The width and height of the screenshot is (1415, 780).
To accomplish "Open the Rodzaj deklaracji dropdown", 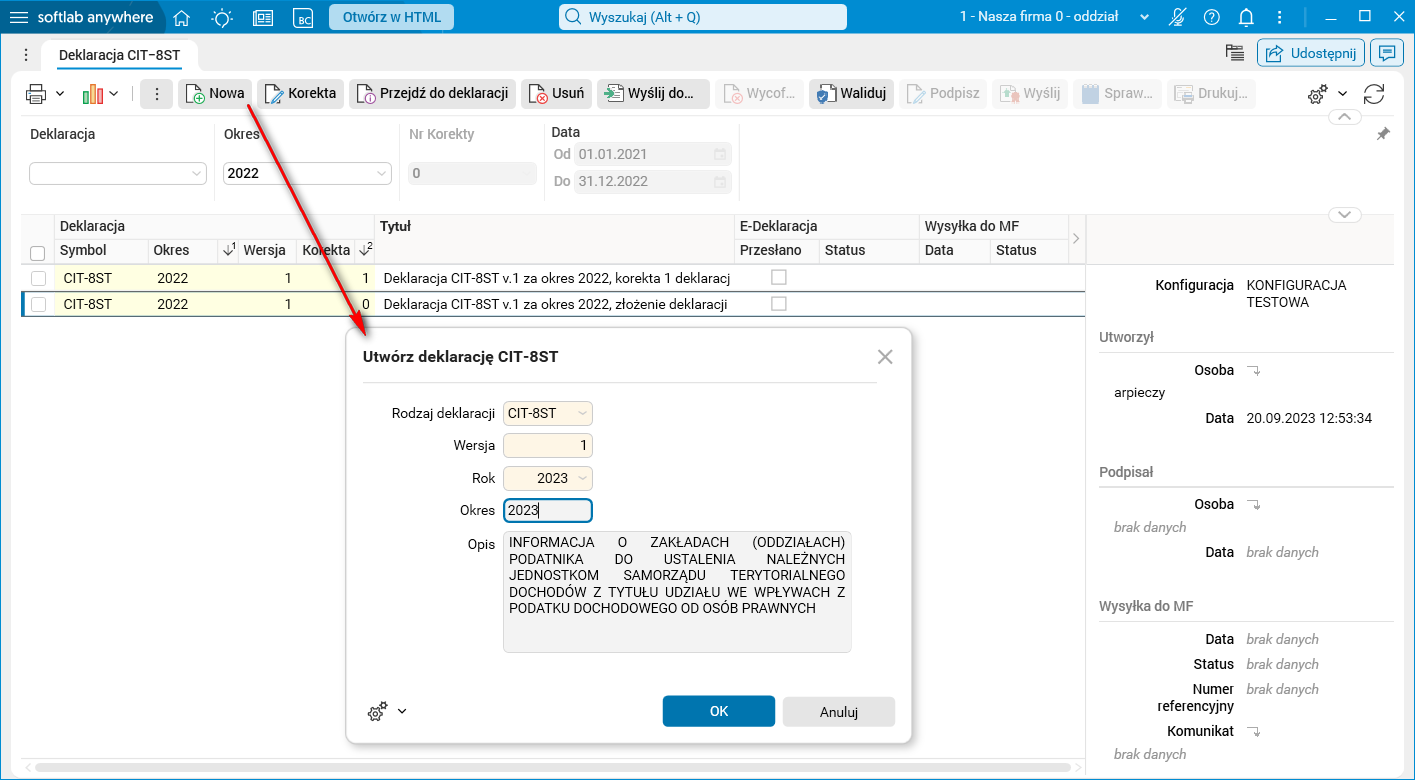I will 582,413.
